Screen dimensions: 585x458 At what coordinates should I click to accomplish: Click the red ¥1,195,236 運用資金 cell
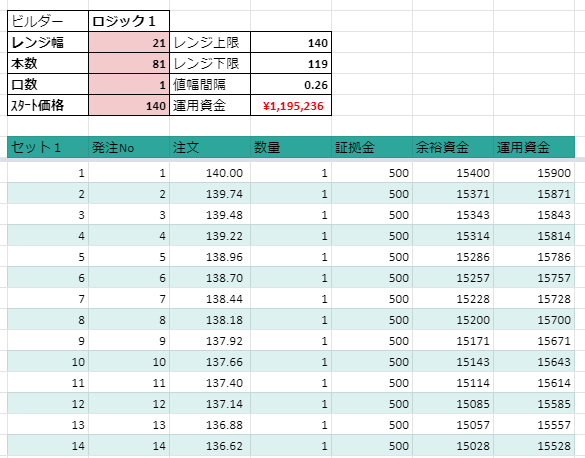[x=291, y=105]
